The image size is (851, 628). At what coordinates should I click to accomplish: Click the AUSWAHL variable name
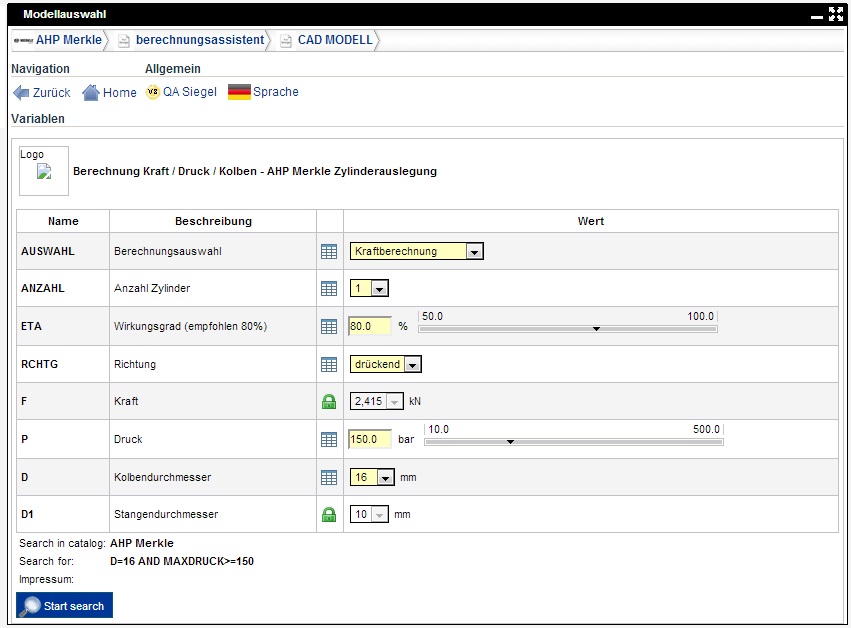point(48,251)
